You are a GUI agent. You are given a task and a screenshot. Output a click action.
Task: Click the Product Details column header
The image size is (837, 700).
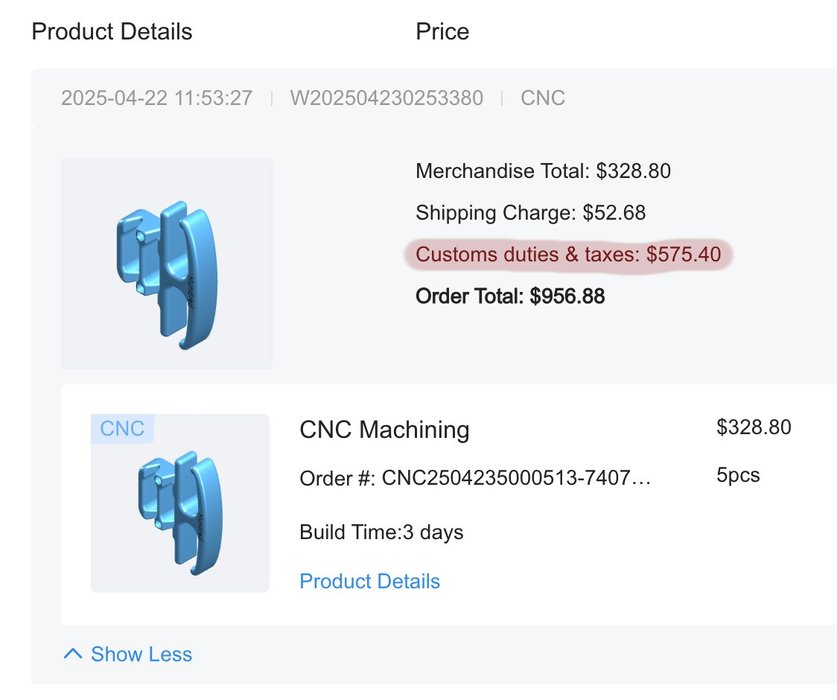click(x=112, y=32)
